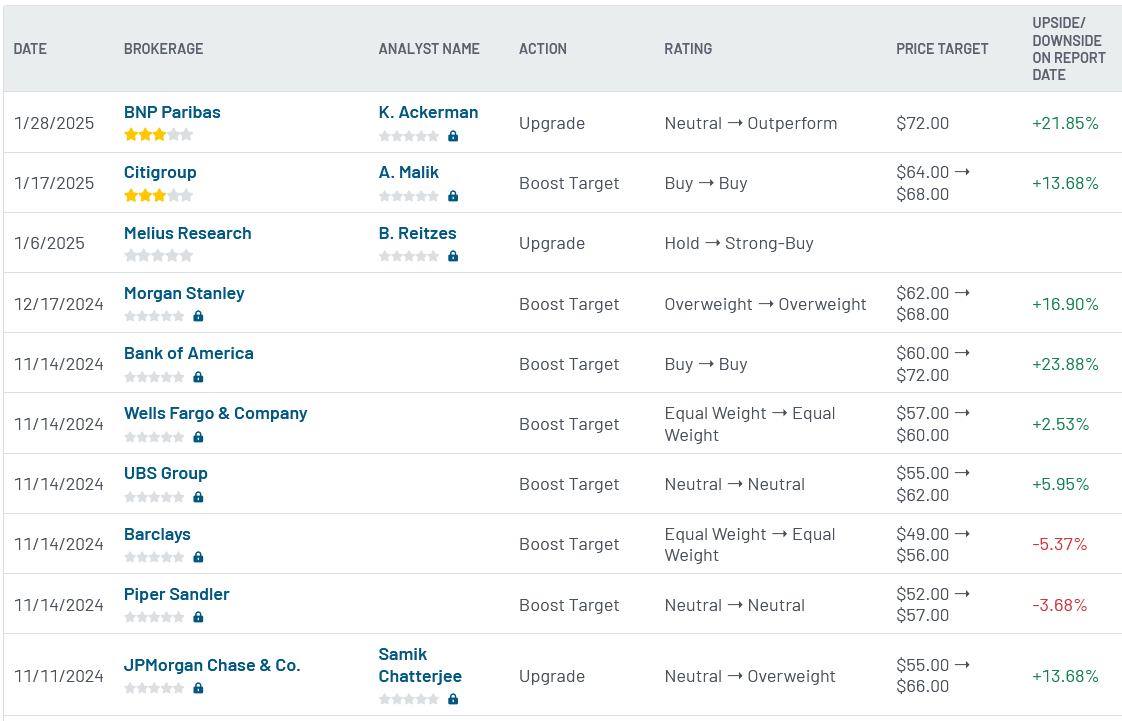Click the ACTION column header
Image resolution: width=1122 pixels, height=721 pixels.
[542, 49]
